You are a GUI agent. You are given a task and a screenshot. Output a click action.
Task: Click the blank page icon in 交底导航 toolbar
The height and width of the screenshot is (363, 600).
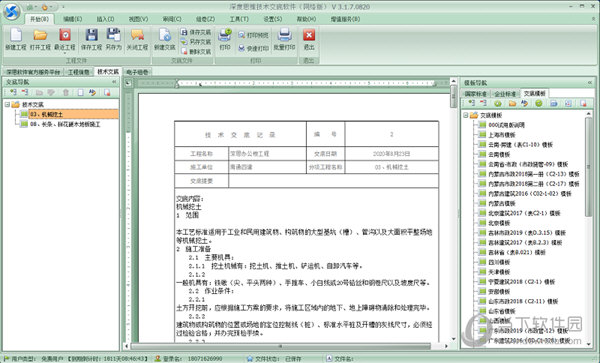[80, 92]
